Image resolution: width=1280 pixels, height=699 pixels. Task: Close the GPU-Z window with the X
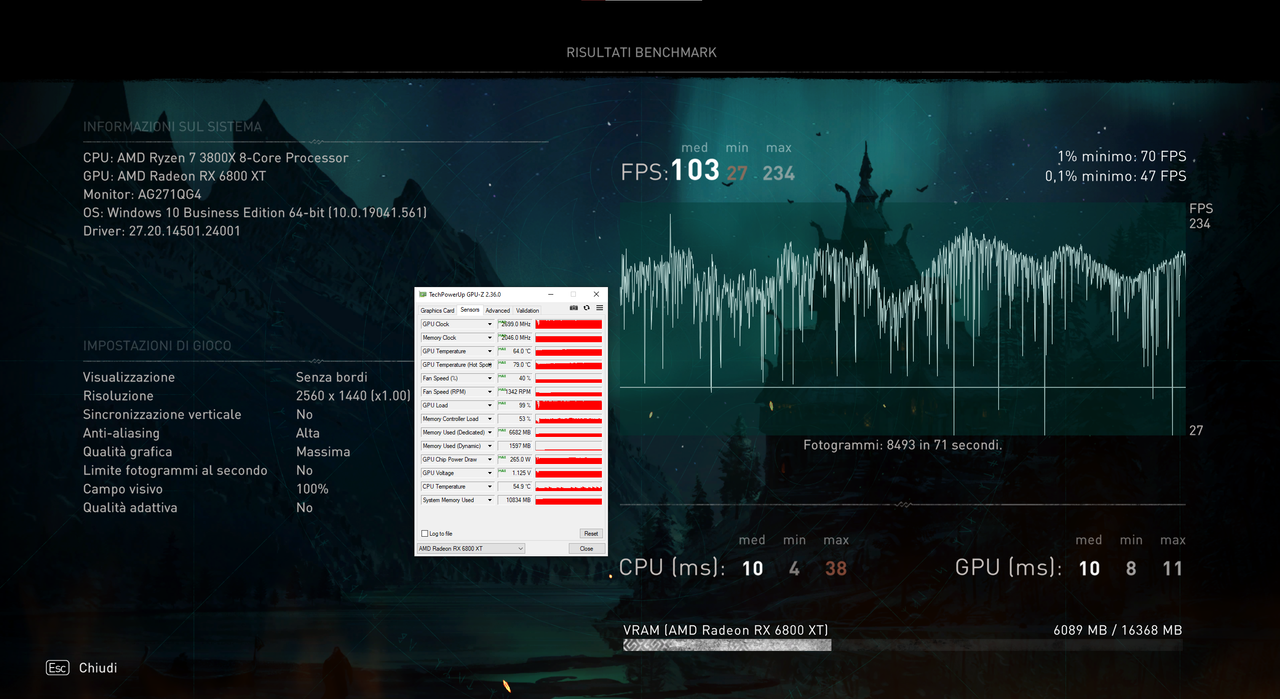[x=596, y=294]
